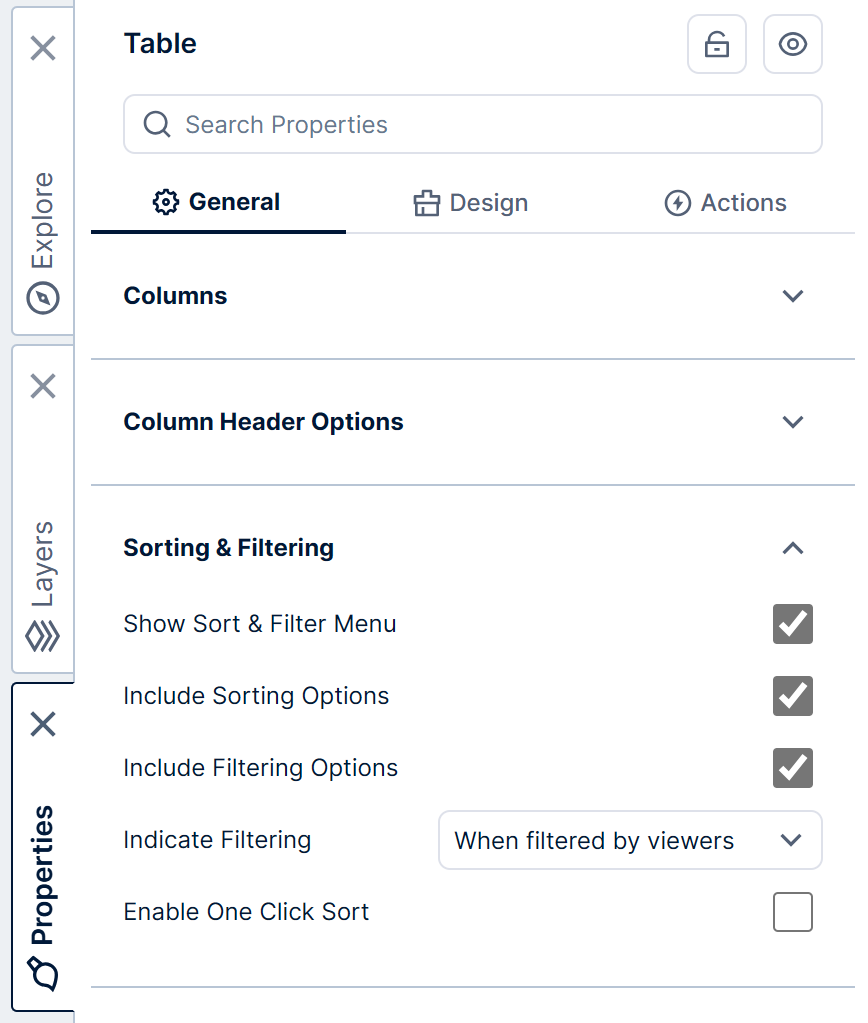The width and height of the screenshot is (868, 1023).
Task: Switch to the Actions tab
Action: 725,202
